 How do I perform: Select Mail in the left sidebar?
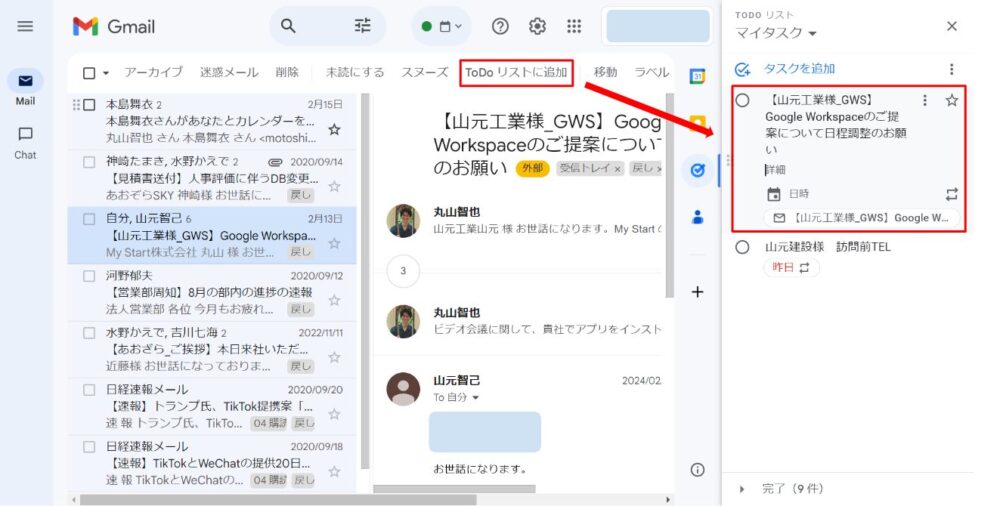pos(26,87)
